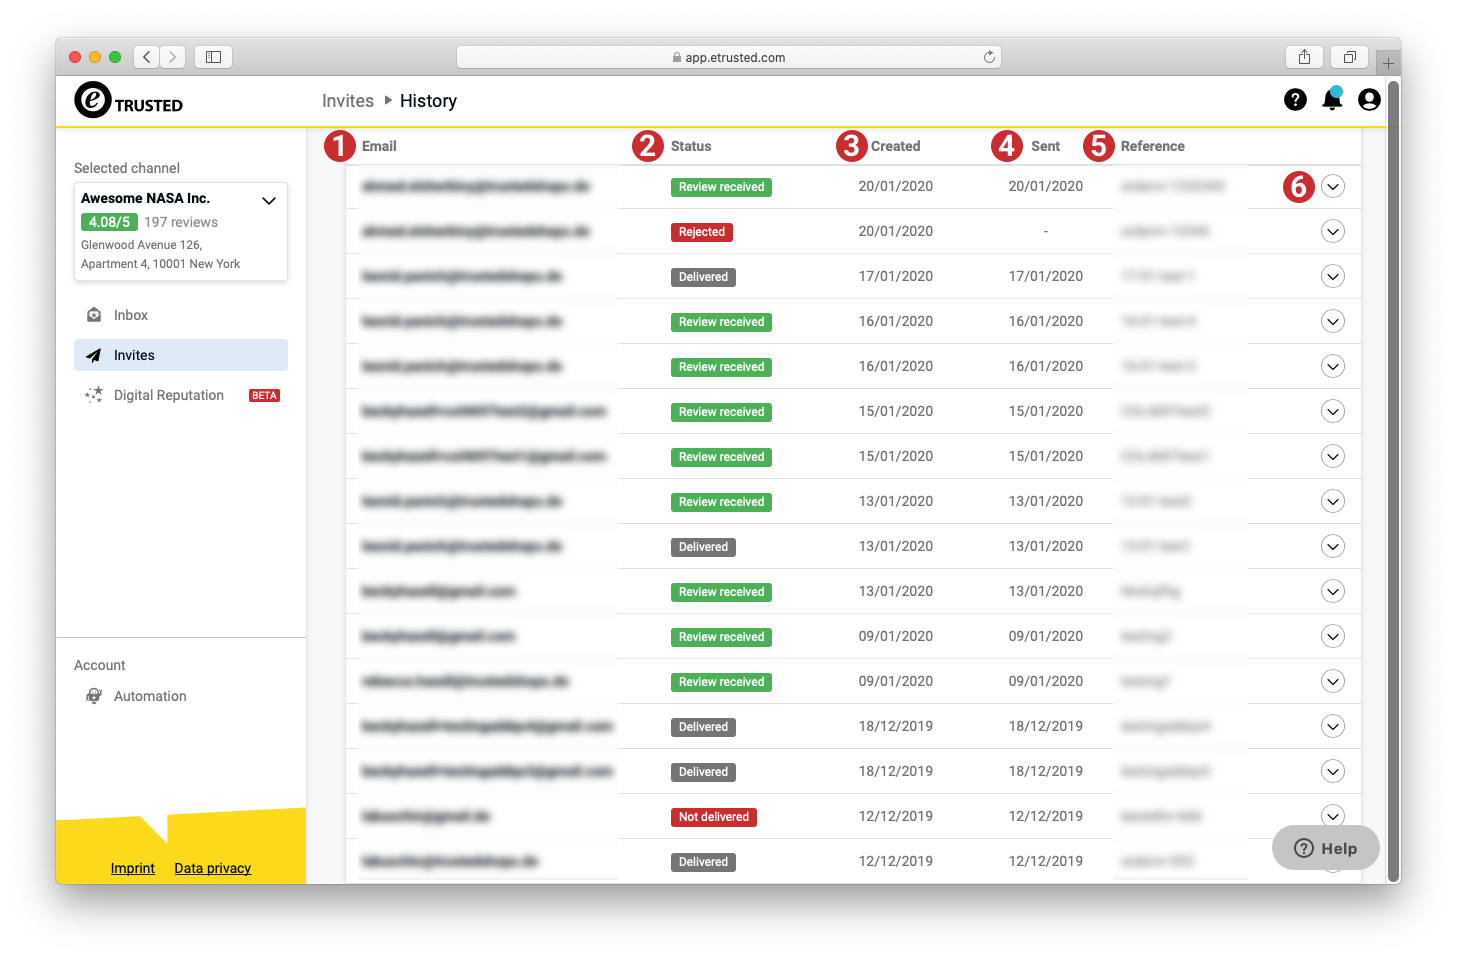Open the user account profile icon
Viewport: 1457px width, 958px height.
click(x=1369, y=100)
